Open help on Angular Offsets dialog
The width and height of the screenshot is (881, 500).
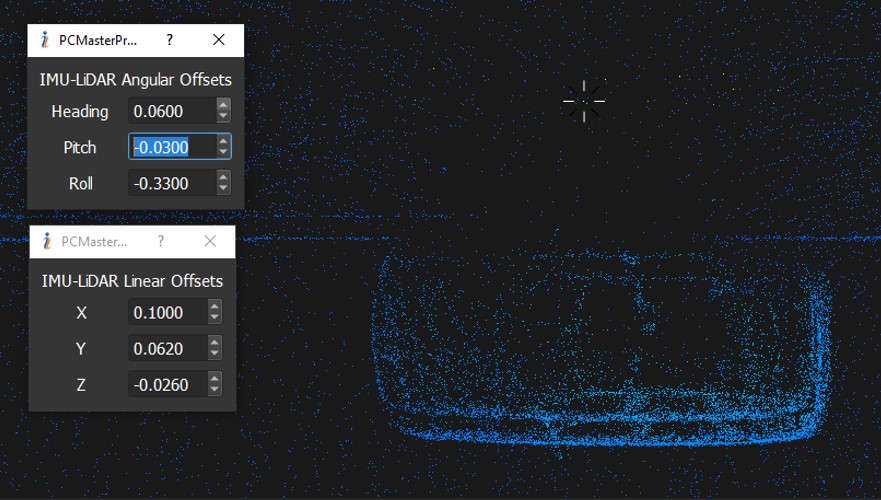(x=170, y=40)
